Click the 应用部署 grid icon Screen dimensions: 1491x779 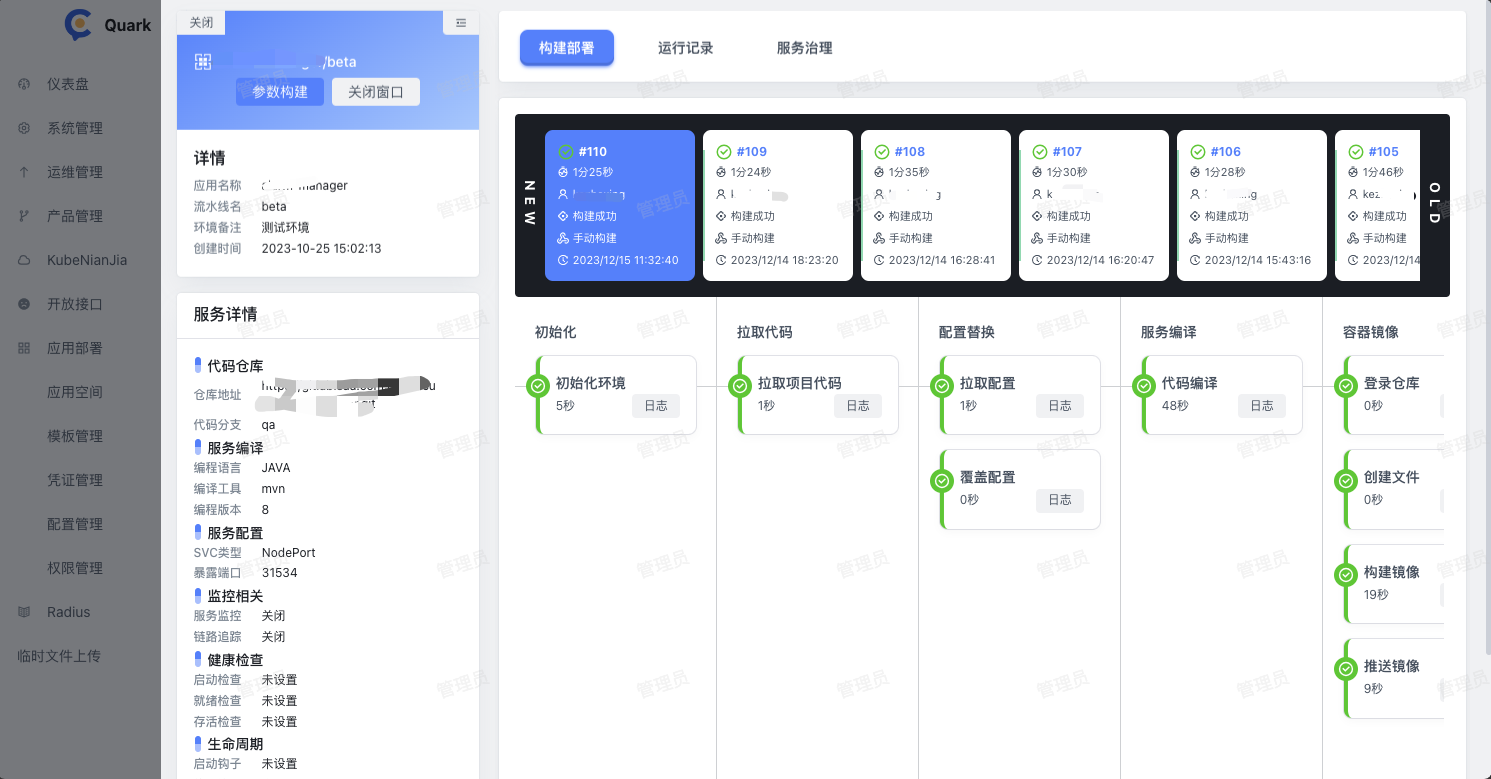coord(24,348)
